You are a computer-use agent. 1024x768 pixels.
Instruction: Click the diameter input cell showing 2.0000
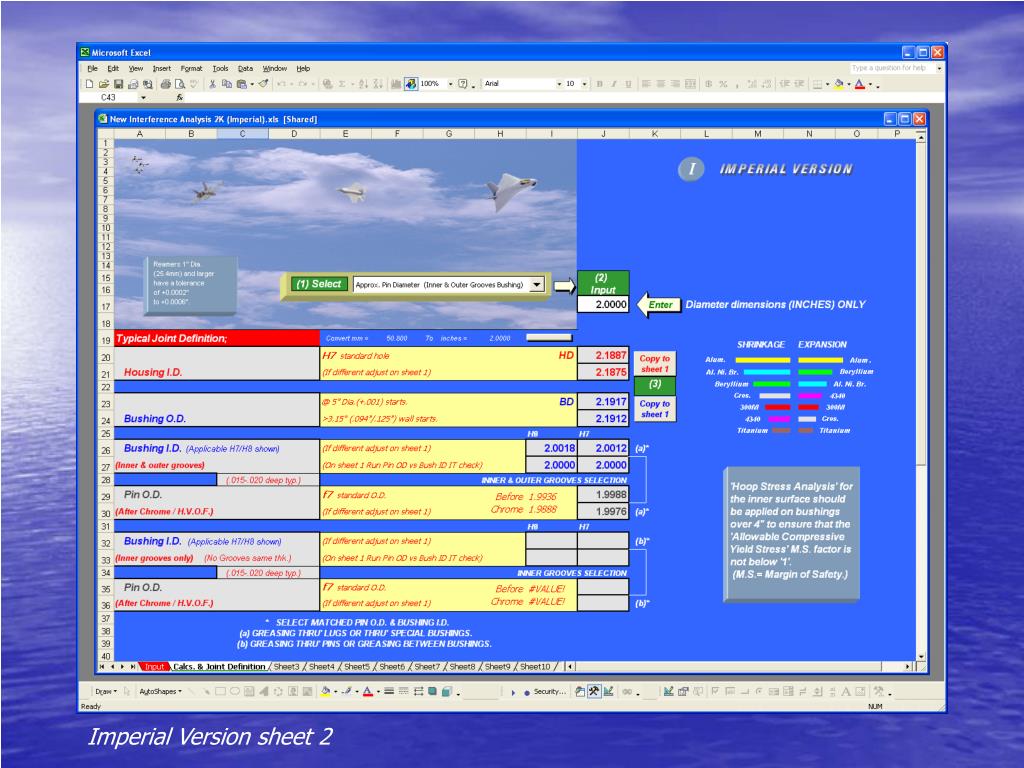click(603, 305)
